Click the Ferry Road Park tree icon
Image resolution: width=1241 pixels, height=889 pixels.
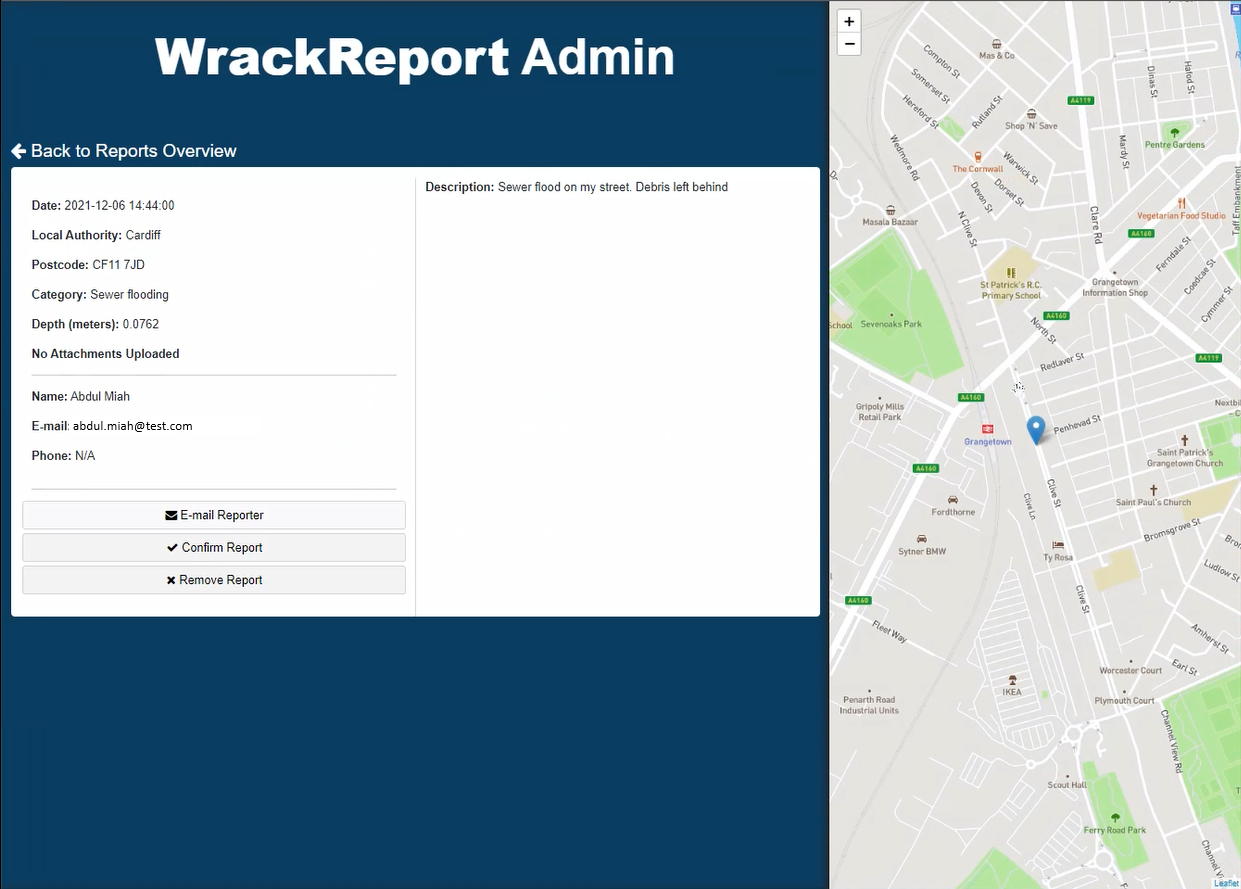coord(1115,817)
